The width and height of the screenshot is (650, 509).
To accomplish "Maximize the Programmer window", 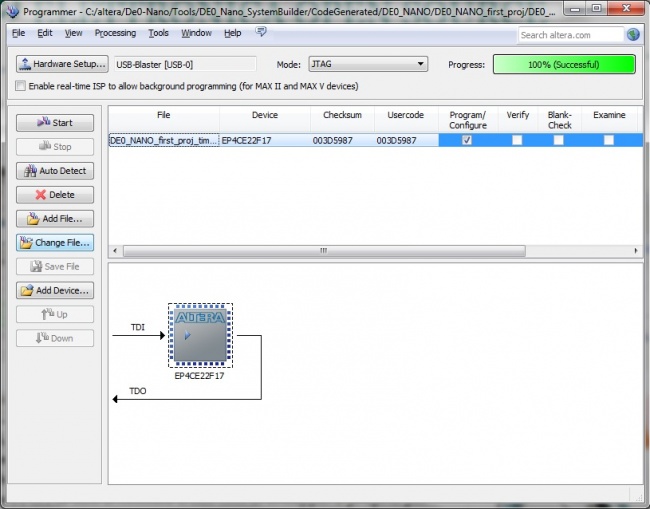I will (x=597, y=8).
